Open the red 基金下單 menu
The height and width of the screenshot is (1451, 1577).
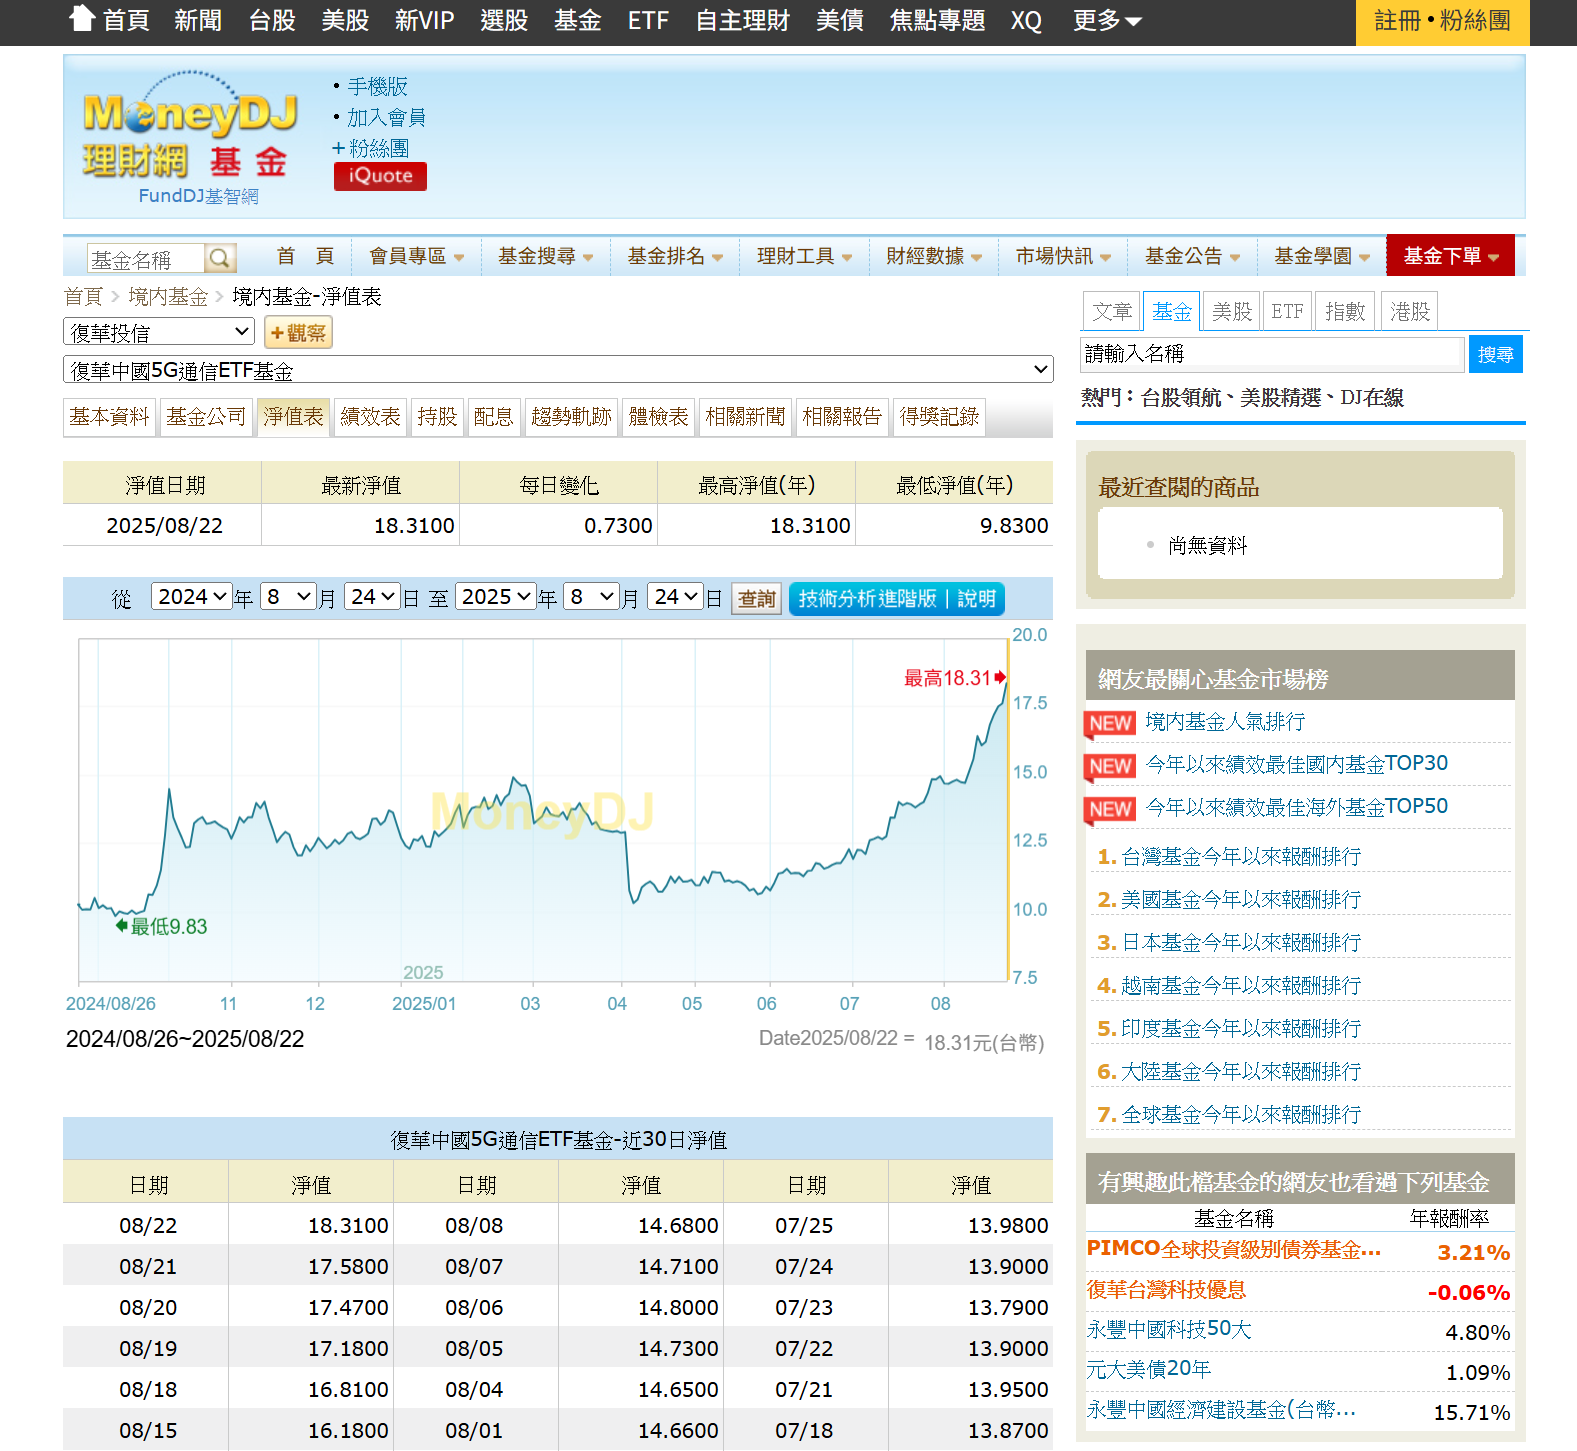pos(1451,256)
